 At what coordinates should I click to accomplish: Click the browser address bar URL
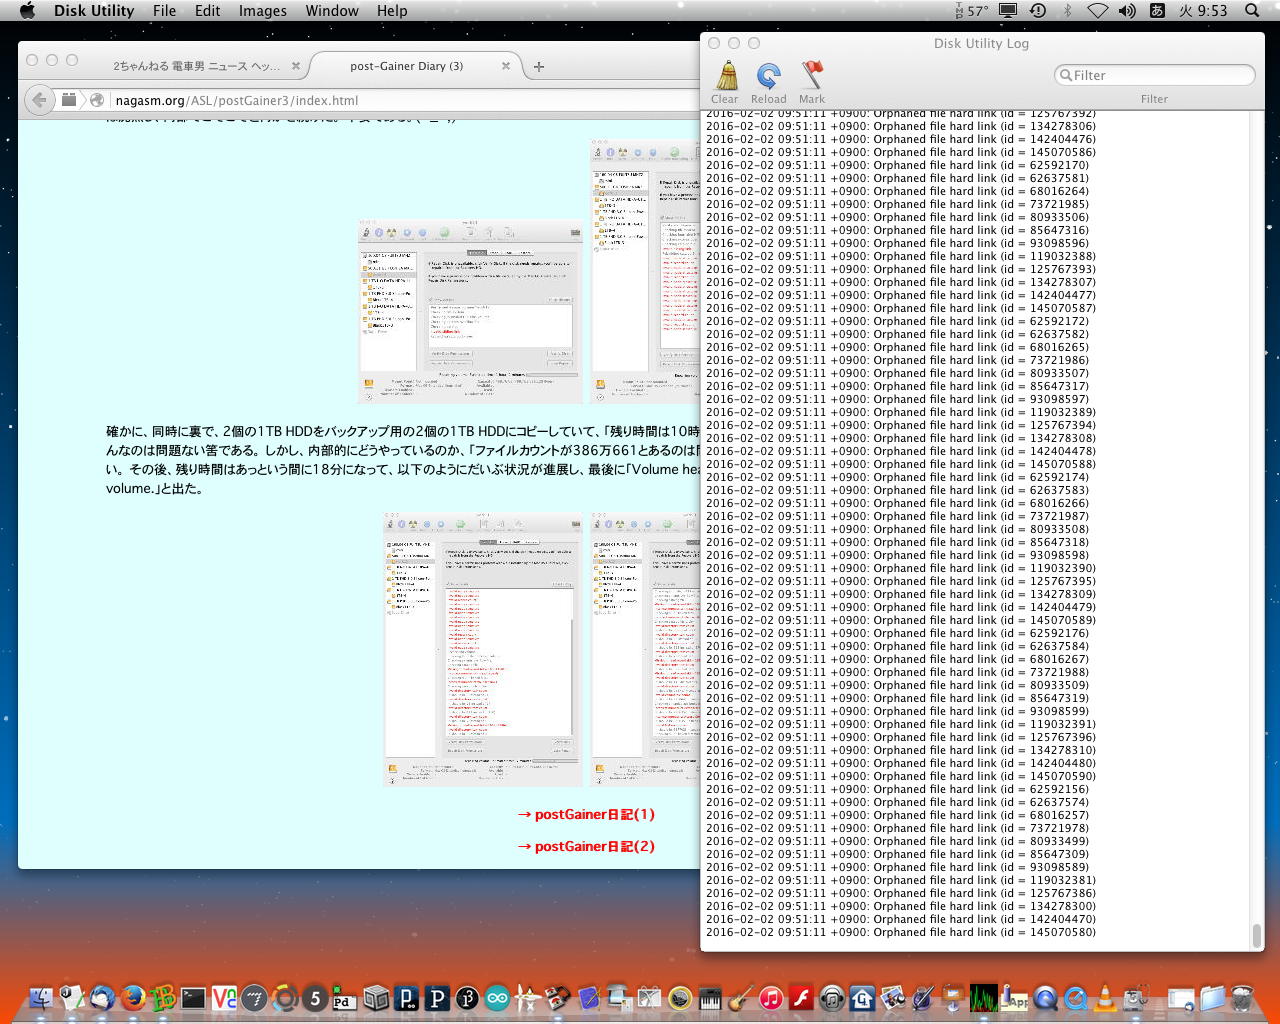pos(237,100)
